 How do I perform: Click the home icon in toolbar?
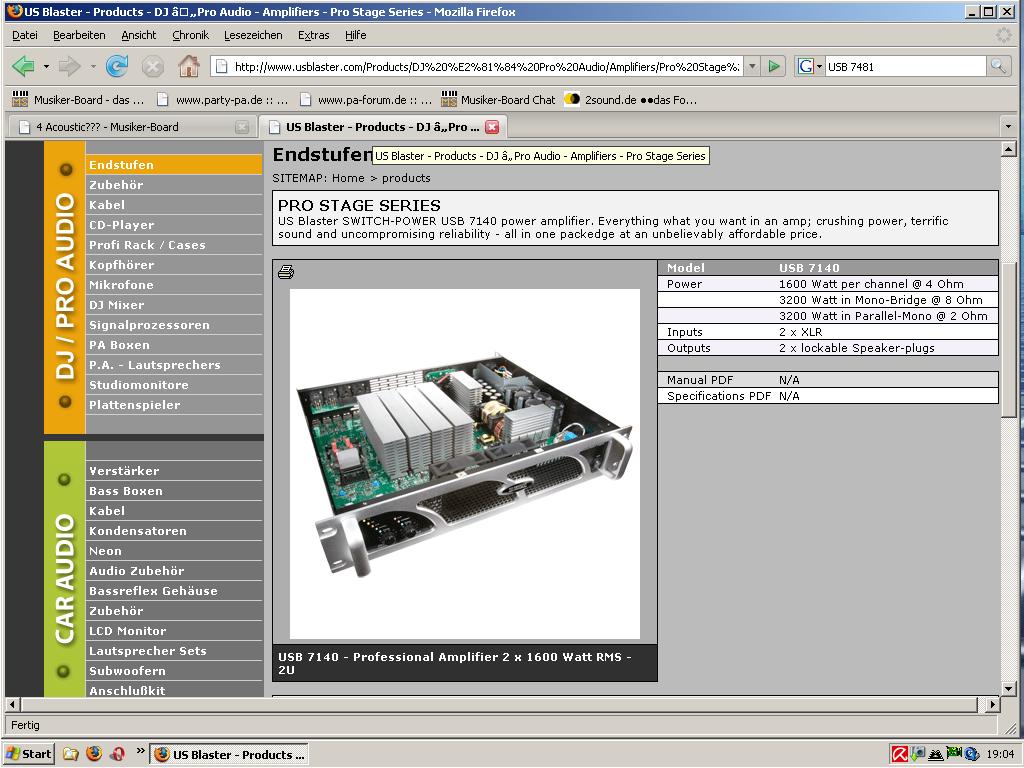188,67
